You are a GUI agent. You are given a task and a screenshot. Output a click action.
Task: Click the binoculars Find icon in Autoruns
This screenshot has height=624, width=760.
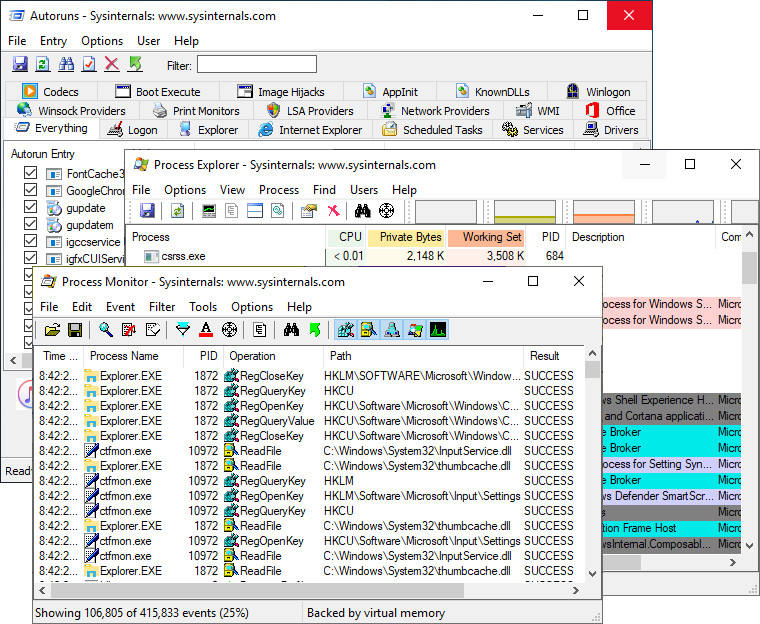[x=66, y=64]
